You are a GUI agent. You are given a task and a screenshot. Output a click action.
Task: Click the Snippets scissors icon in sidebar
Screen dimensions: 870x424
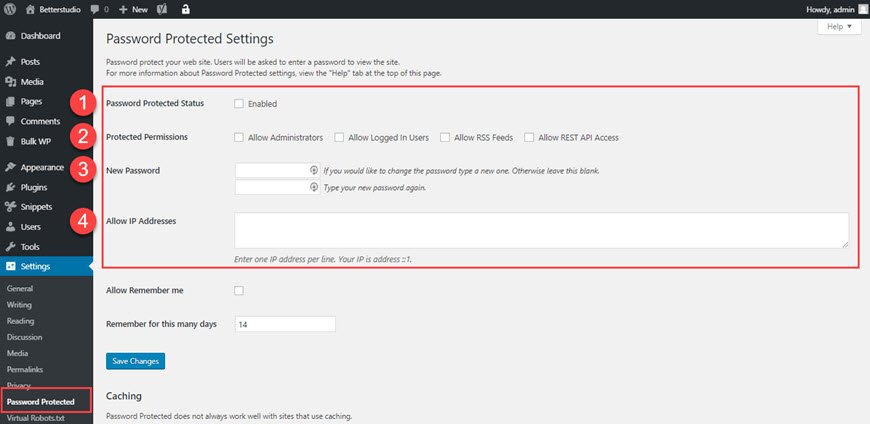pyautogui.click(x=9, y=207)
